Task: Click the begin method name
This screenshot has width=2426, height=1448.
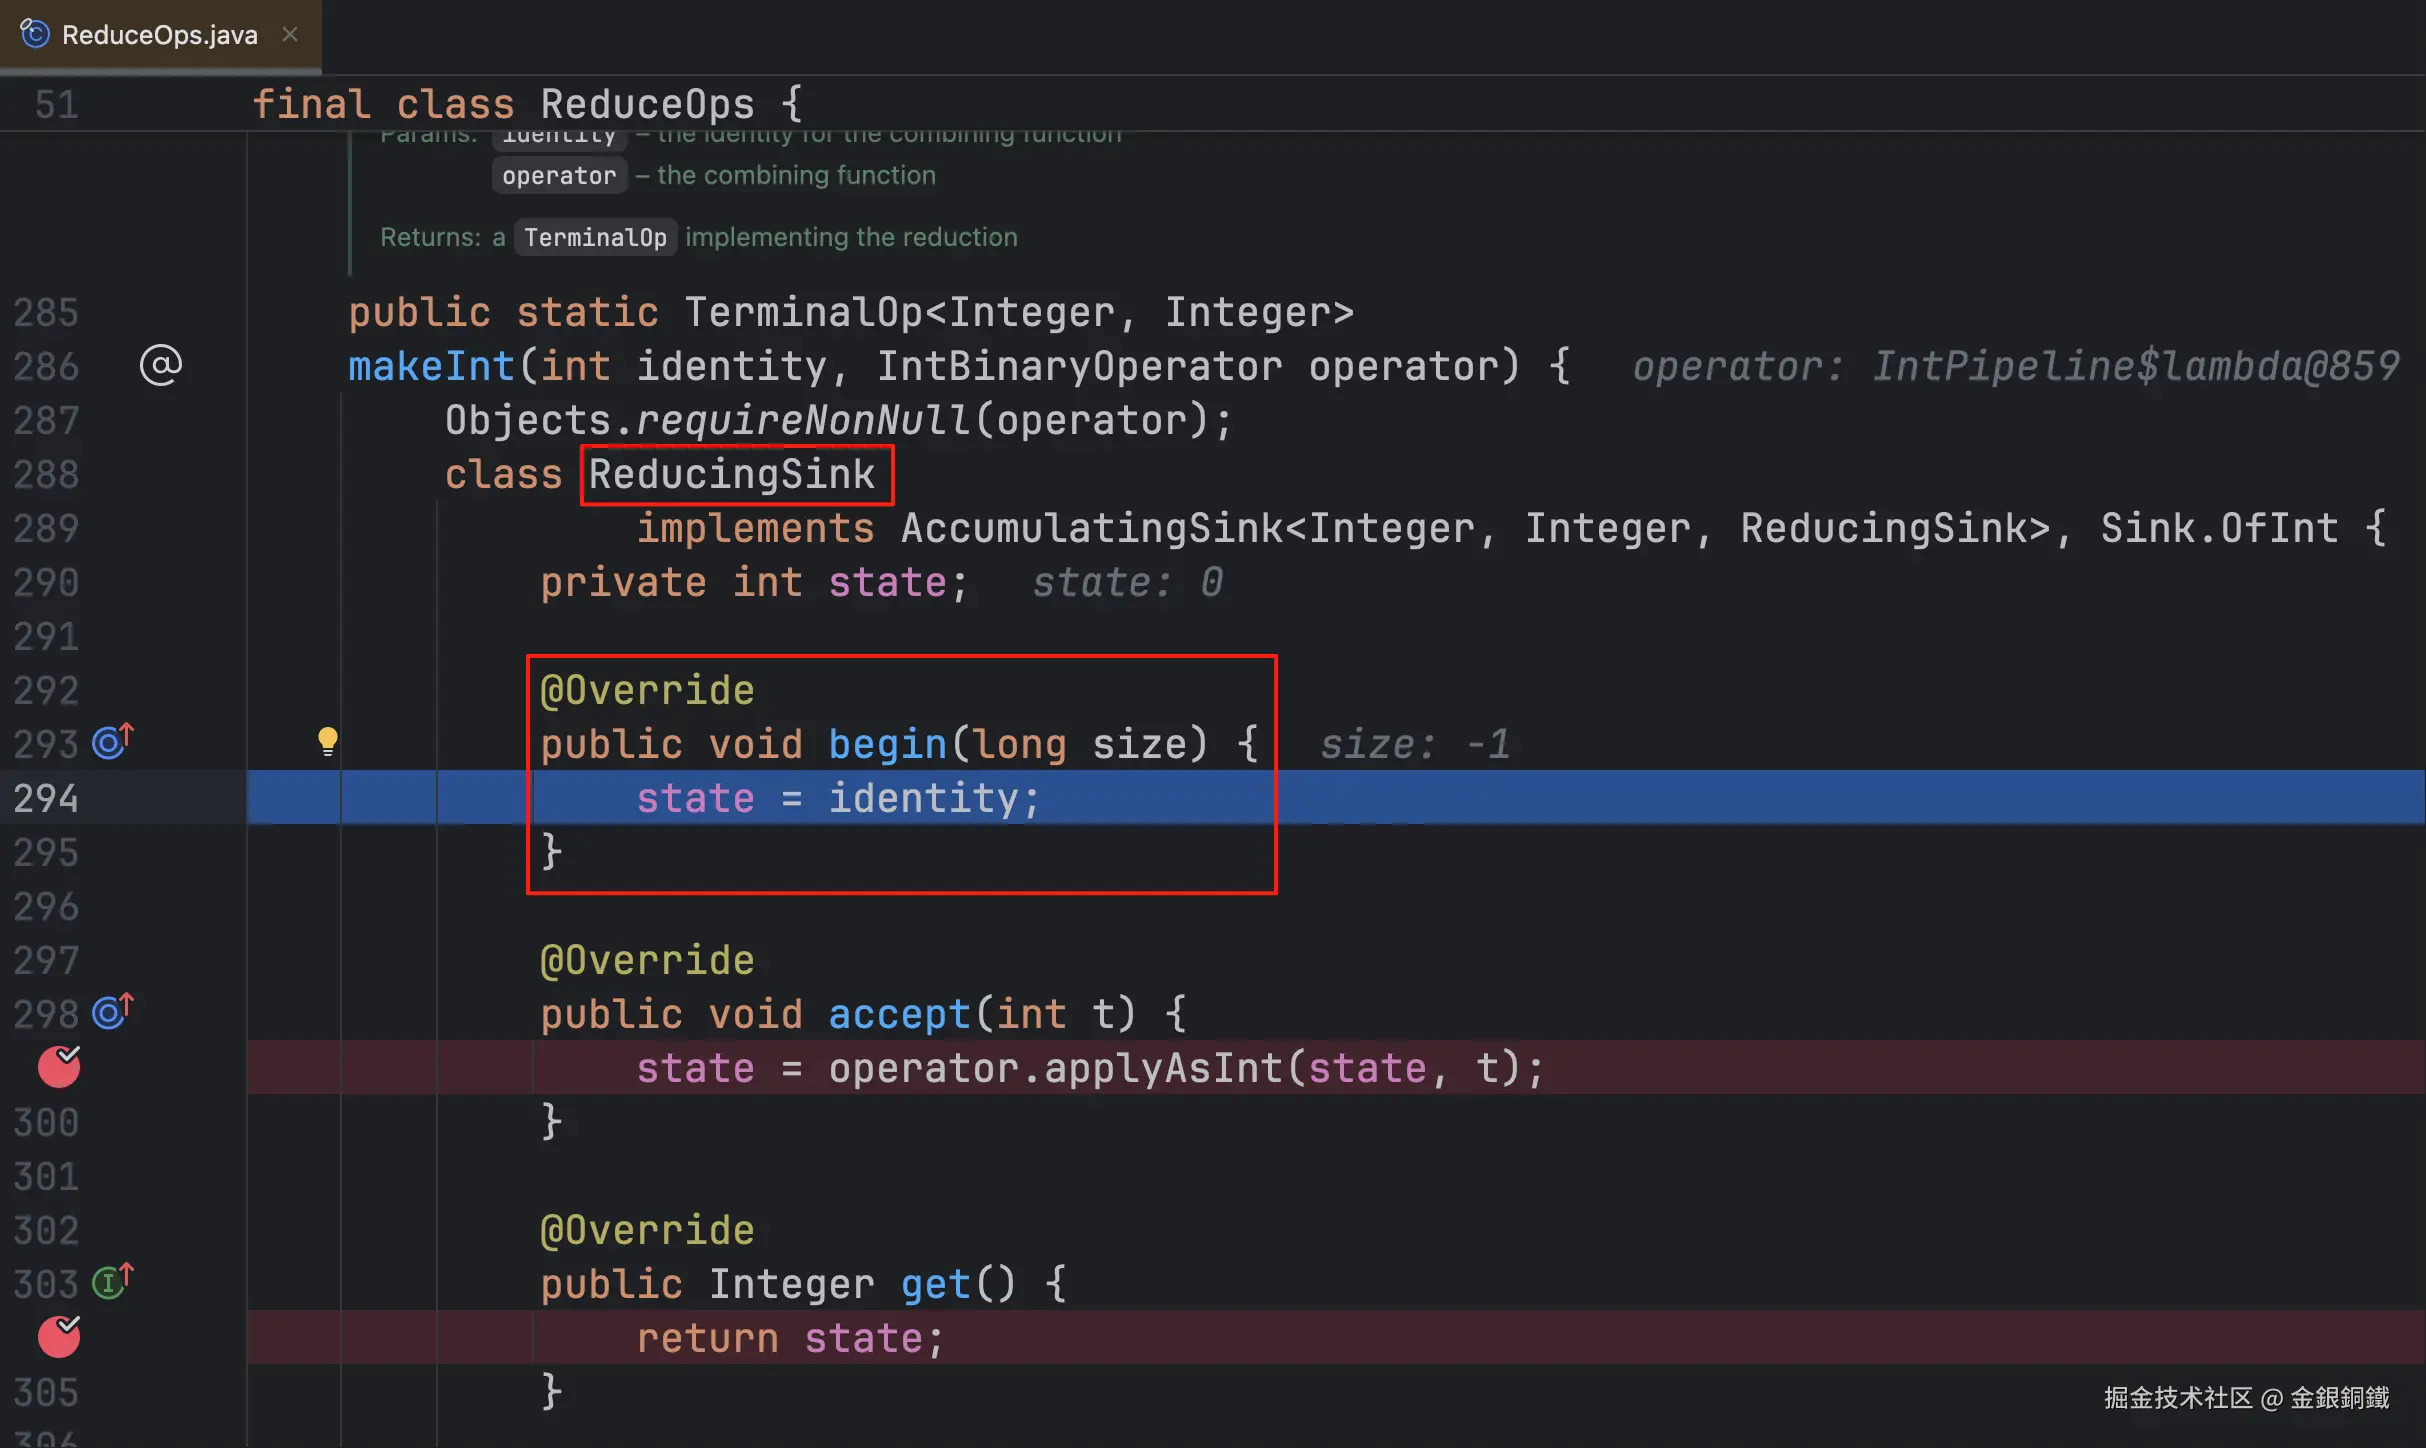Action: tap(887, 744)
